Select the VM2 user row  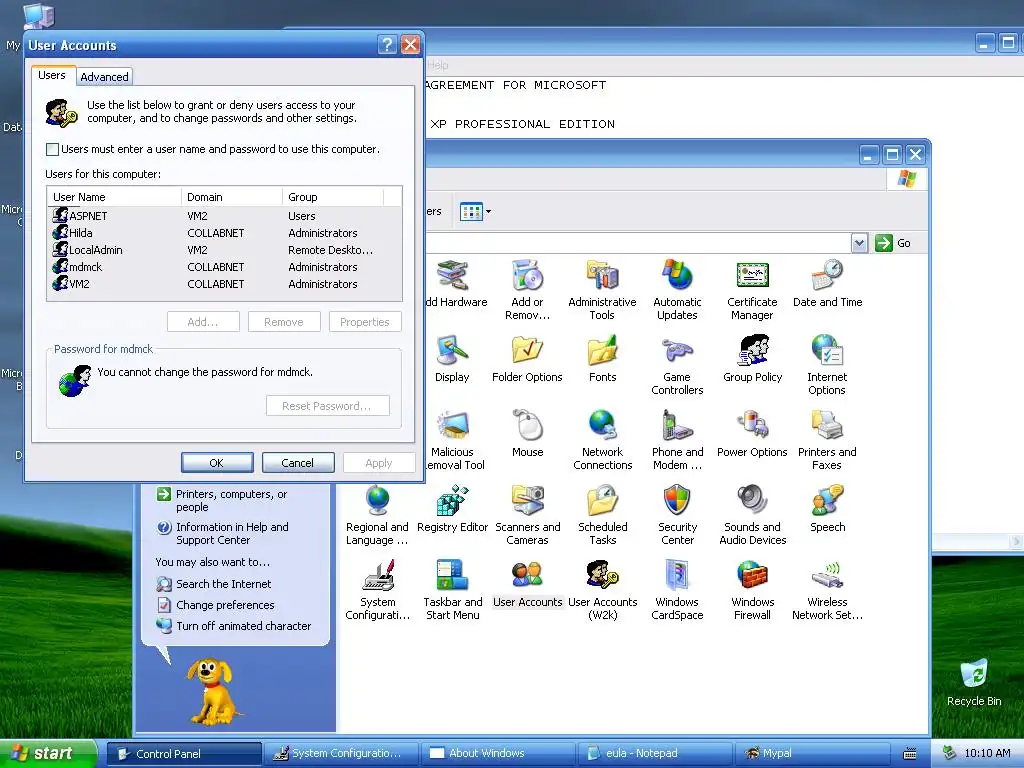pos(224,283)
